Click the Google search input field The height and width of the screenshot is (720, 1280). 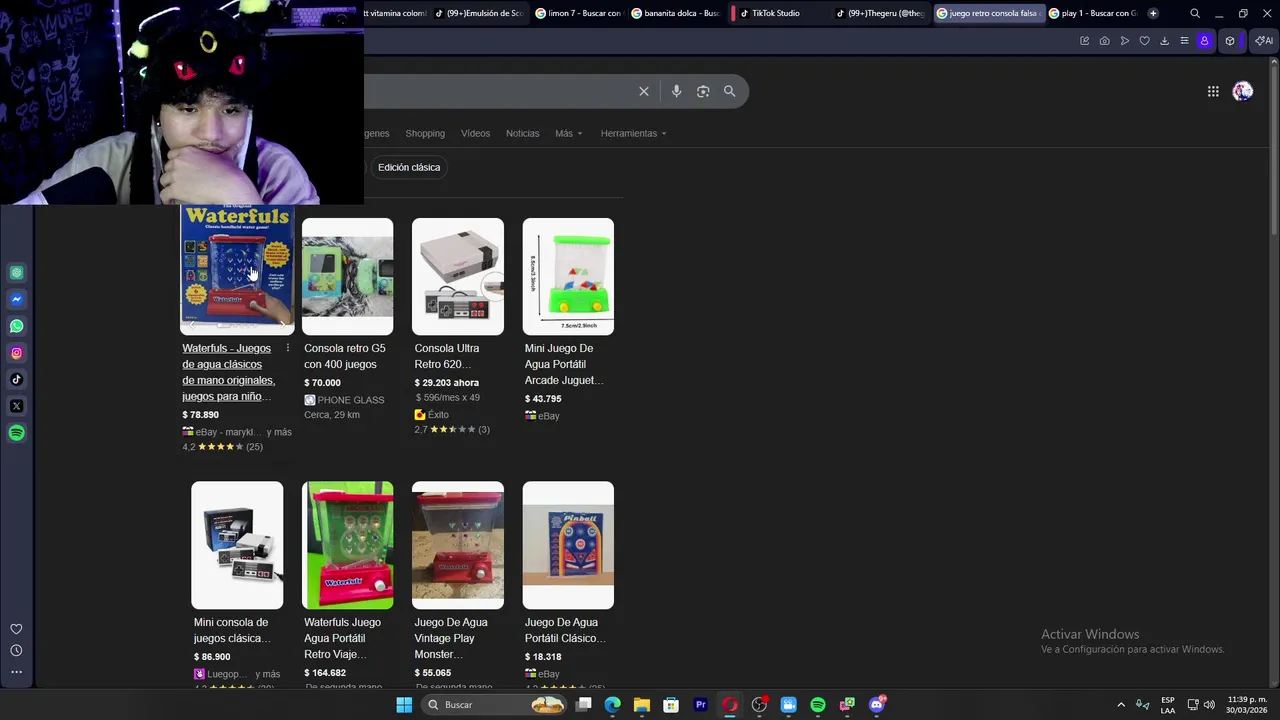click(x=497, y=91)
